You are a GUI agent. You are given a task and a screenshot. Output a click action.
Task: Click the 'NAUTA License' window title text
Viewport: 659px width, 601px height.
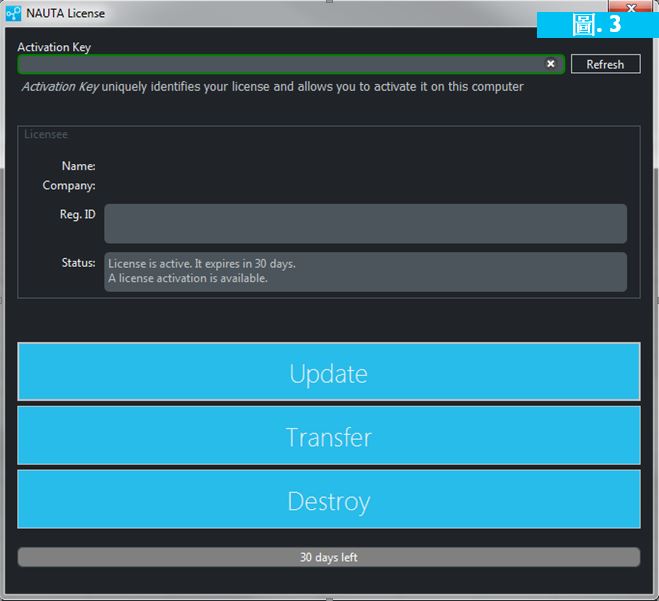tap(65, 13)
